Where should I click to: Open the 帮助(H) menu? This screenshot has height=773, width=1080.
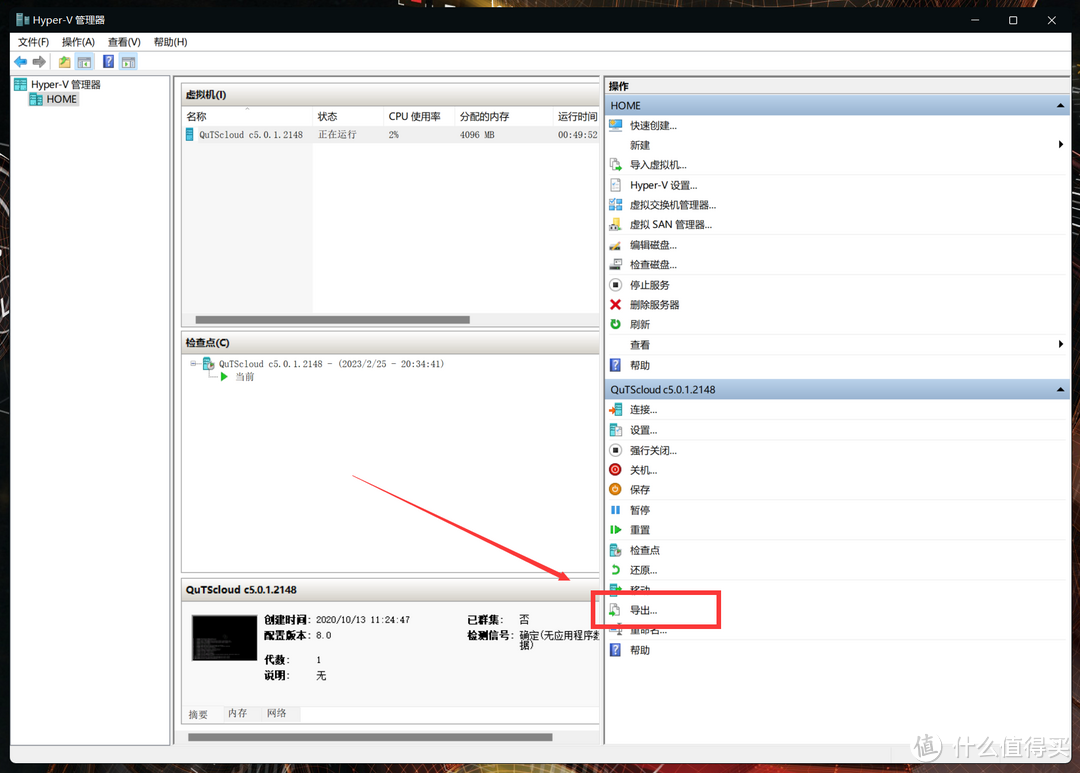170,42
